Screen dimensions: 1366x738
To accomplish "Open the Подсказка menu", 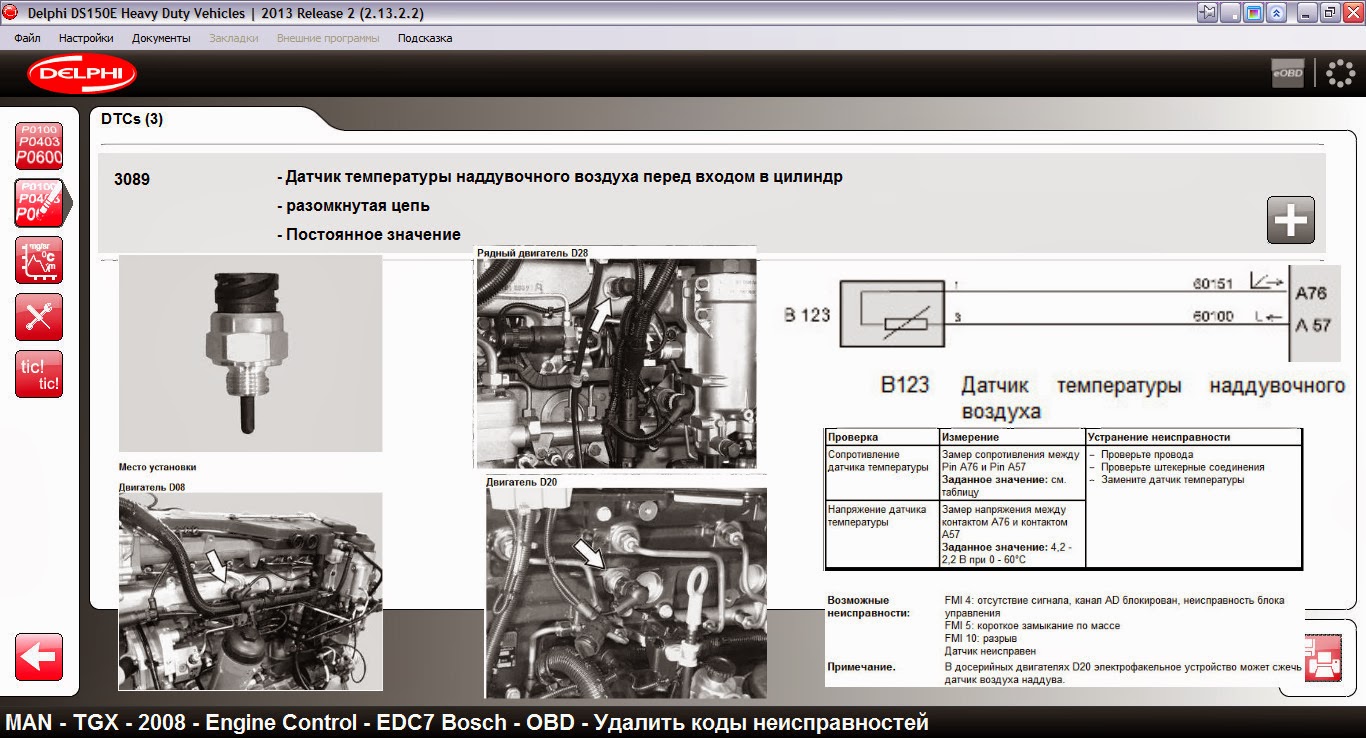I will tap(425, 38).
